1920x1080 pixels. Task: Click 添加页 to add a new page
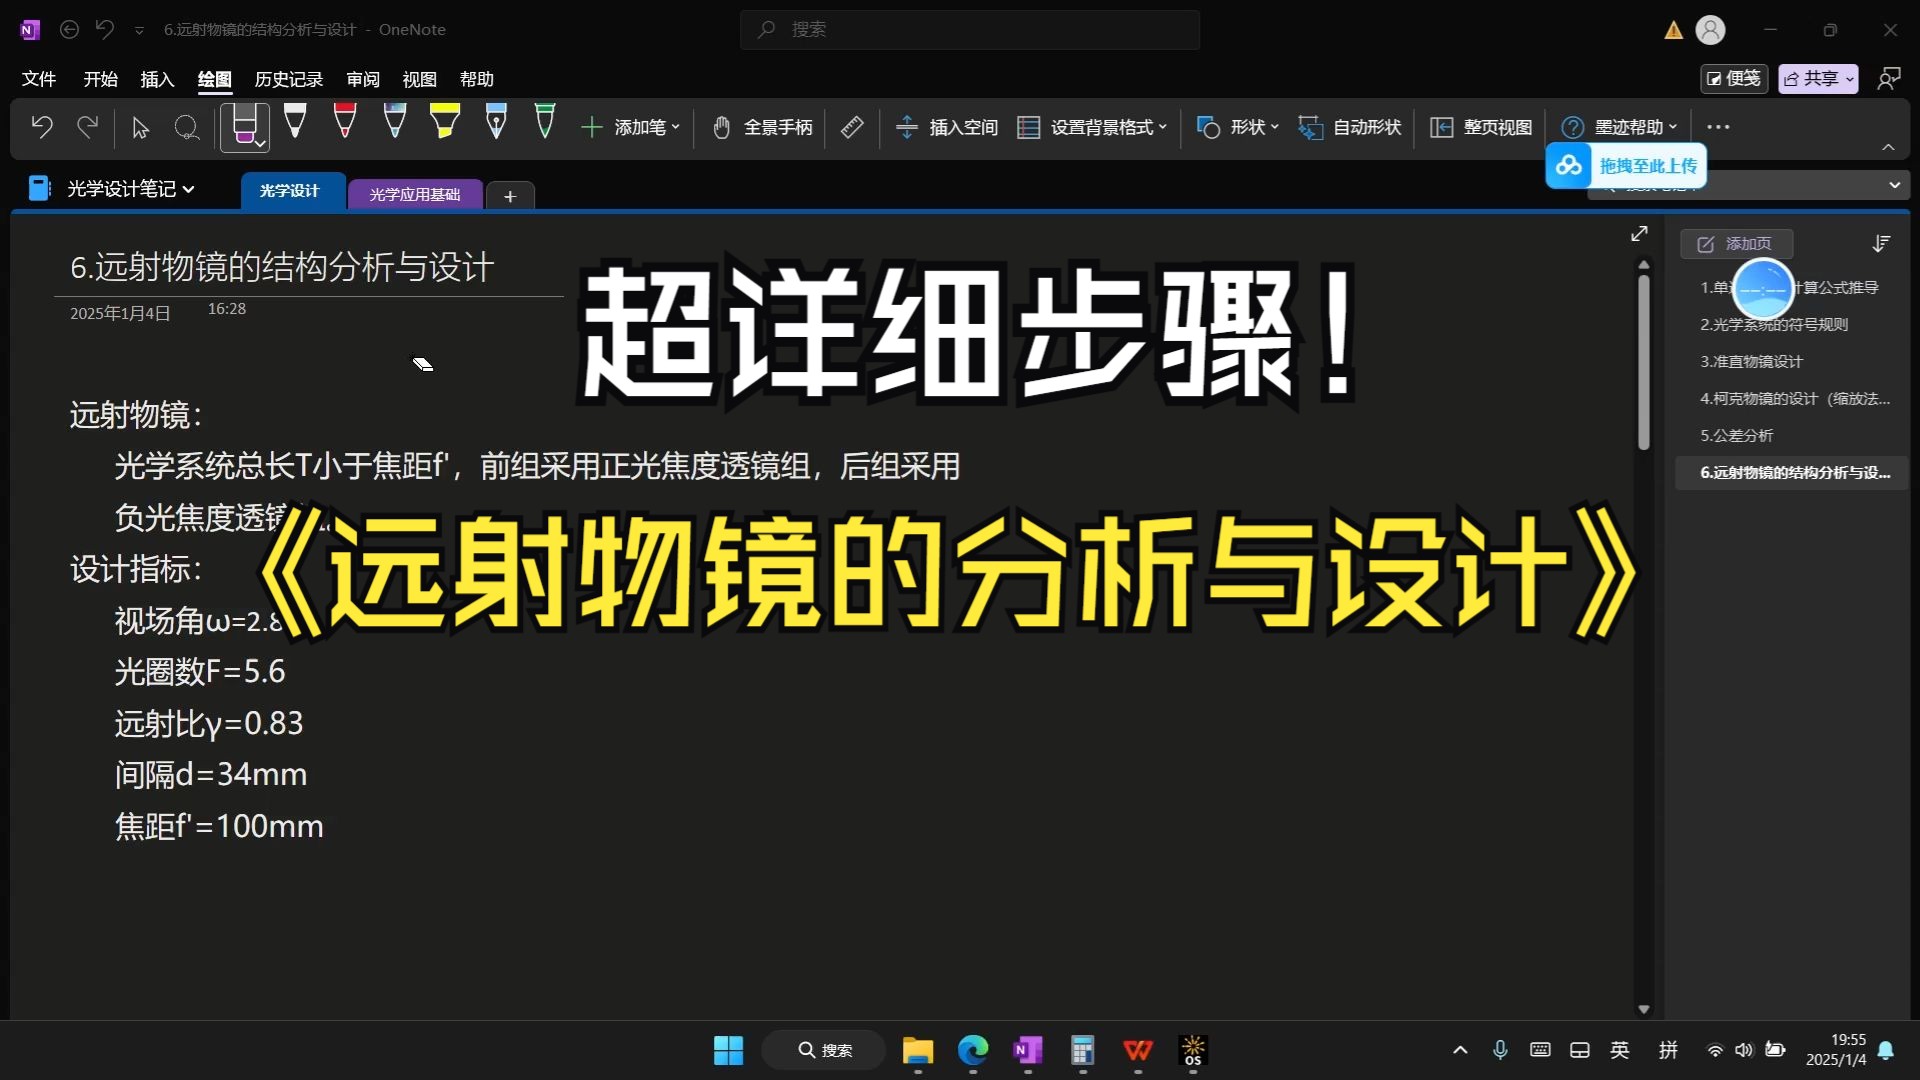click(1735, 243)
